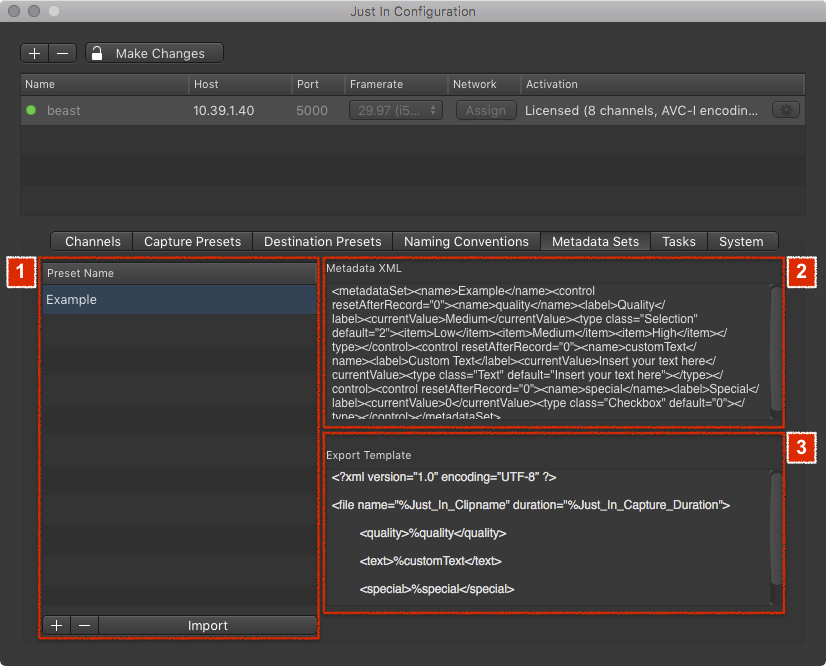Viewport: 826px width, 666px height.
Task: Go to Destination Presets tab
Action: pos(322,241)
